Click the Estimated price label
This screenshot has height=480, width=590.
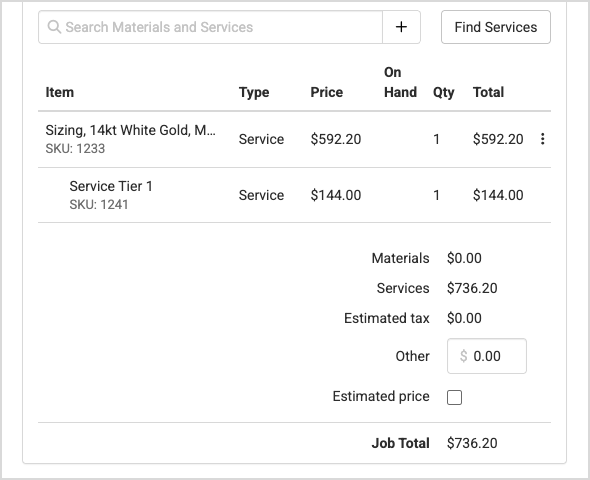click(x=381, y=396)
